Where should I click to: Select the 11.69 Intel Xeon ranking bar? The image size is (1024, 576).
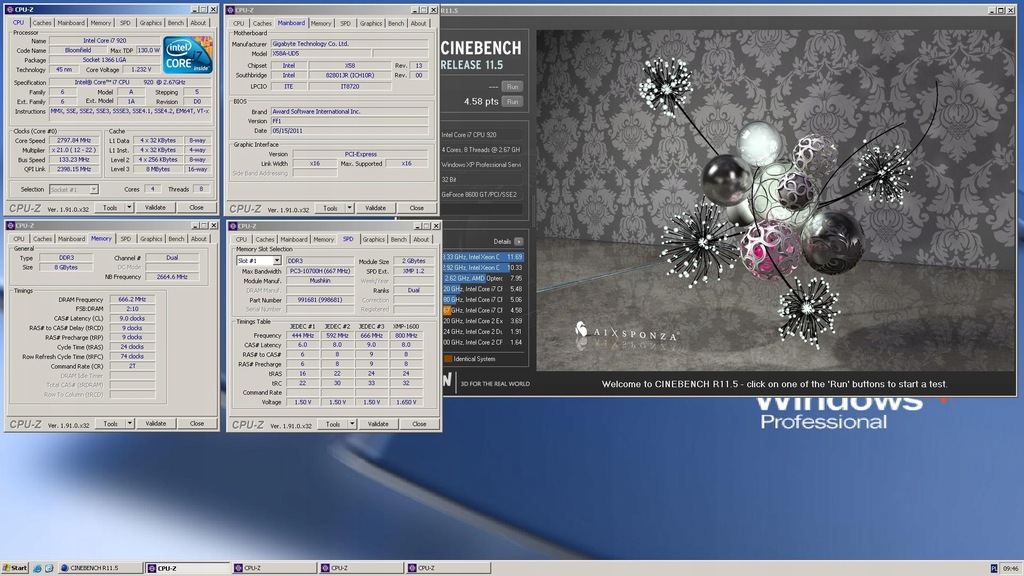[x=483, y=257]
